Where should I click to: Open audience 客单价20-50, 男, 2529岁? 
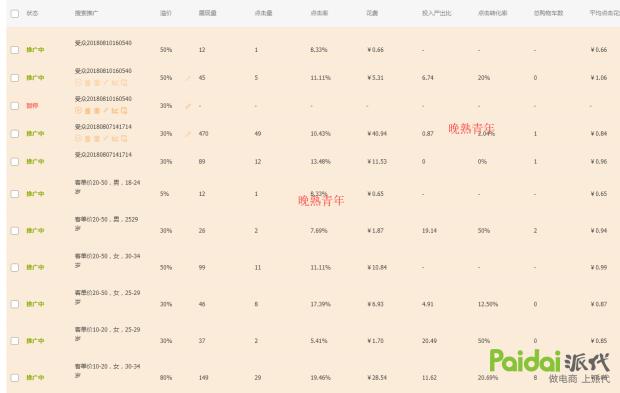(x=106, y=223)
